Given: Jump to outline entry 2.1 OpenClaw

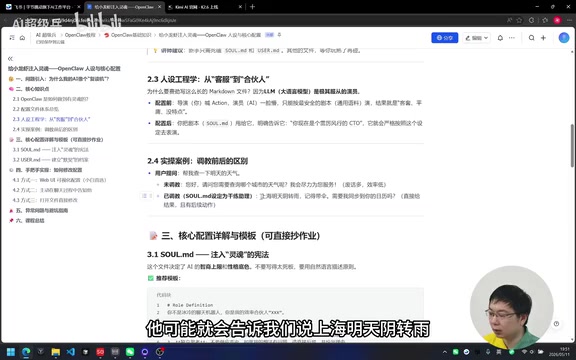Looking at the screenshot, I should (x=51, y=99).
